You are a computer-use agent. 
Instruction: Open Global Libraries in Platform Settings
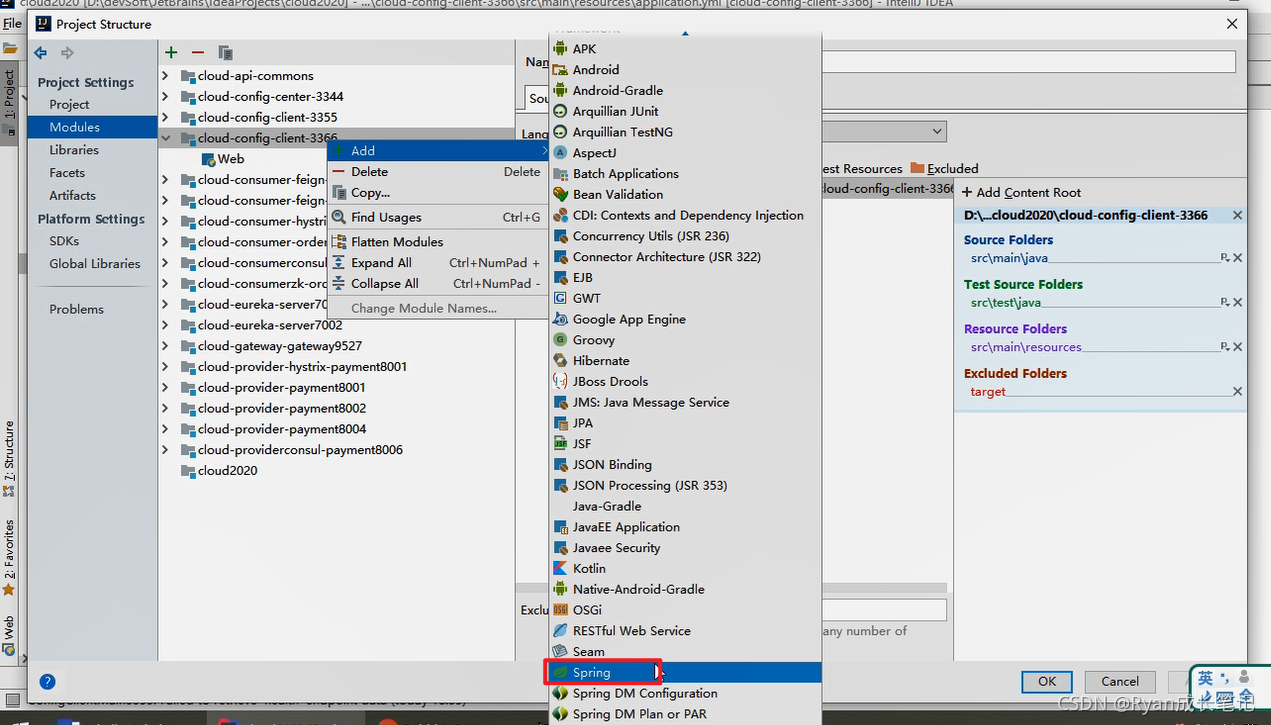coord(95,264)
